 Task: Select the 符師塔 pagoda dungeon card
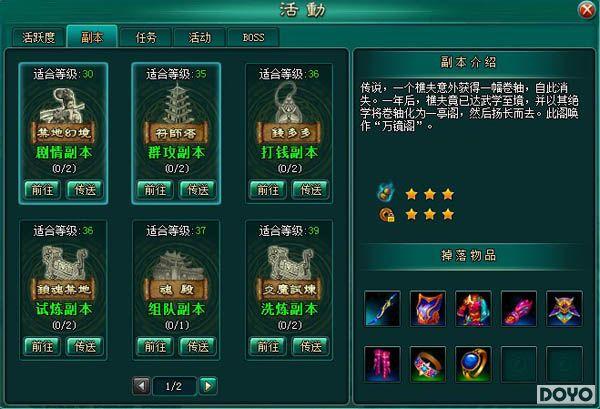point(176,133)
